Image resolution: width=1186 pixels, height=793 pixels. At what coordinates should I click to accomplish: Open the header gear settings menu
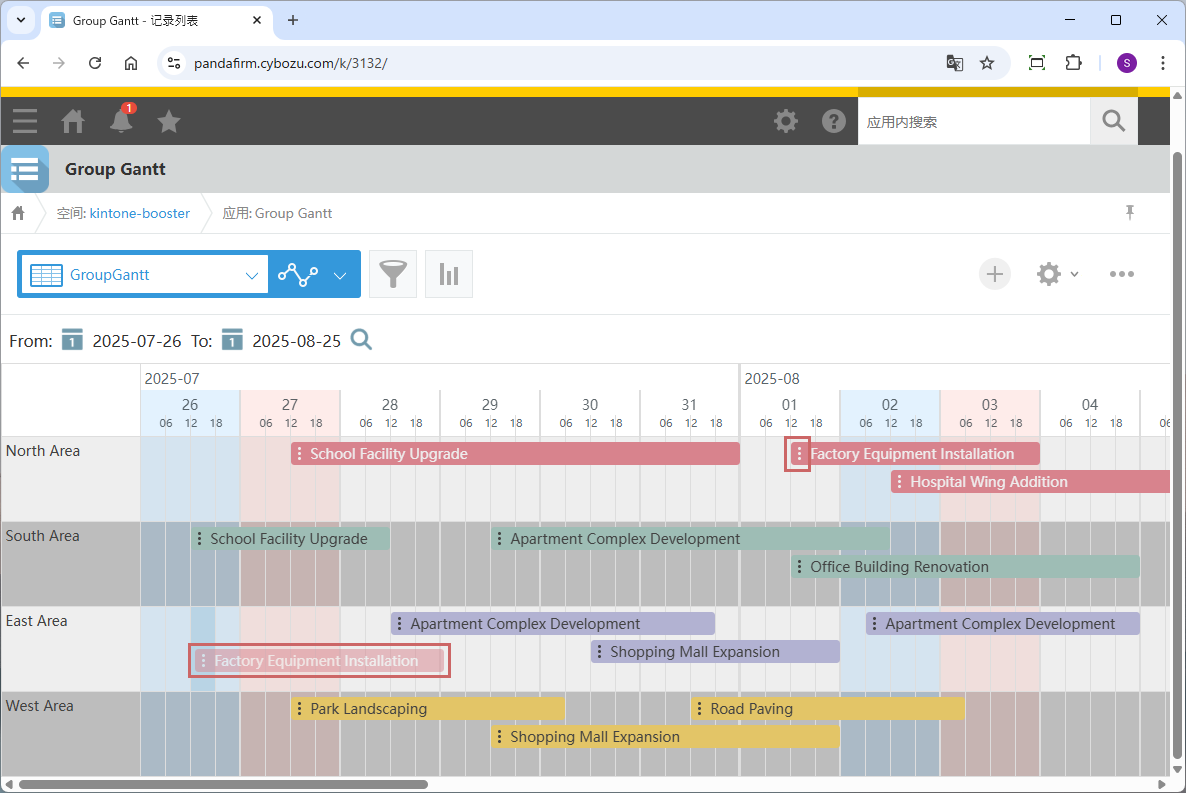(x=786, y=121)
